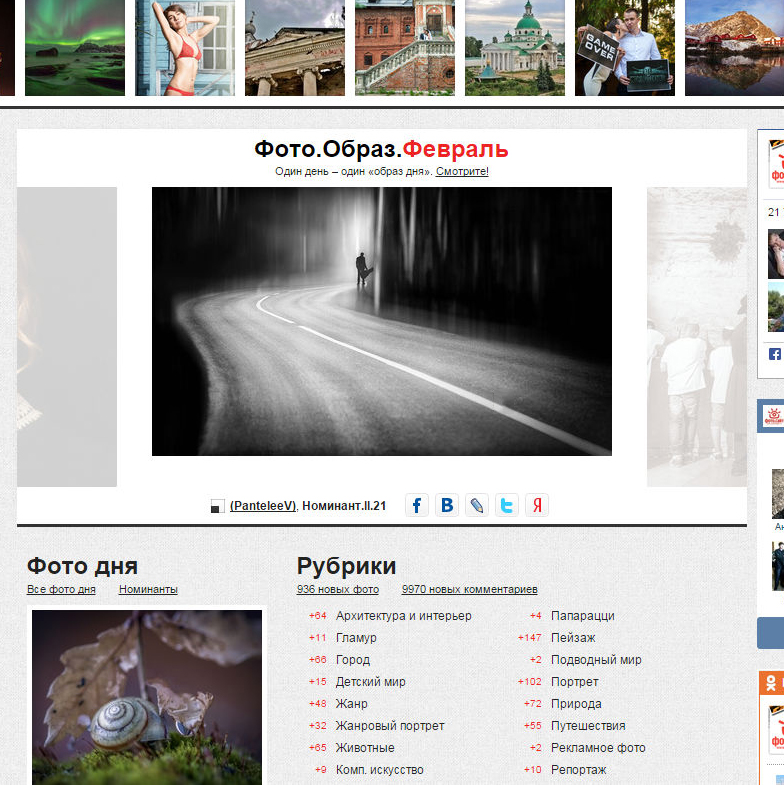This screenshot has height=785, width=784.
Task: Share photo via Twitter icon
Action: pyautogui.click(x=507, y=505)
